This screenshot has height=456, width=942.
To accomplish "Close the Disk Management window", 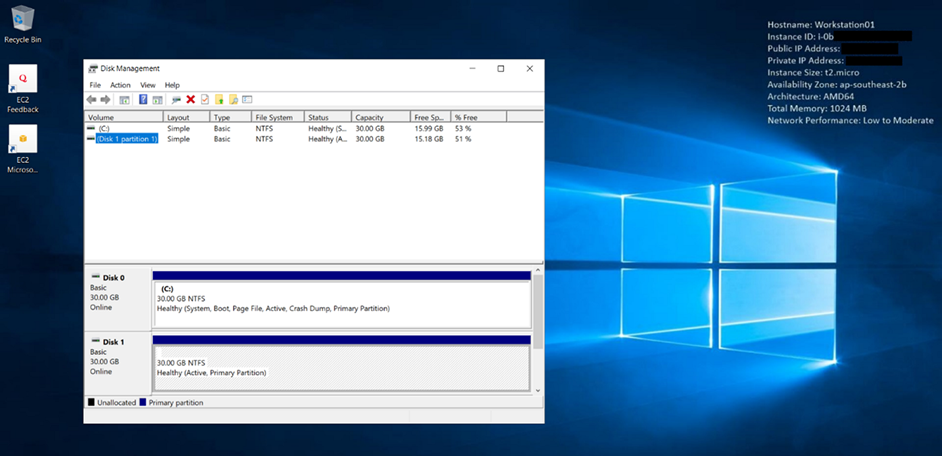I will pos(529,68).
